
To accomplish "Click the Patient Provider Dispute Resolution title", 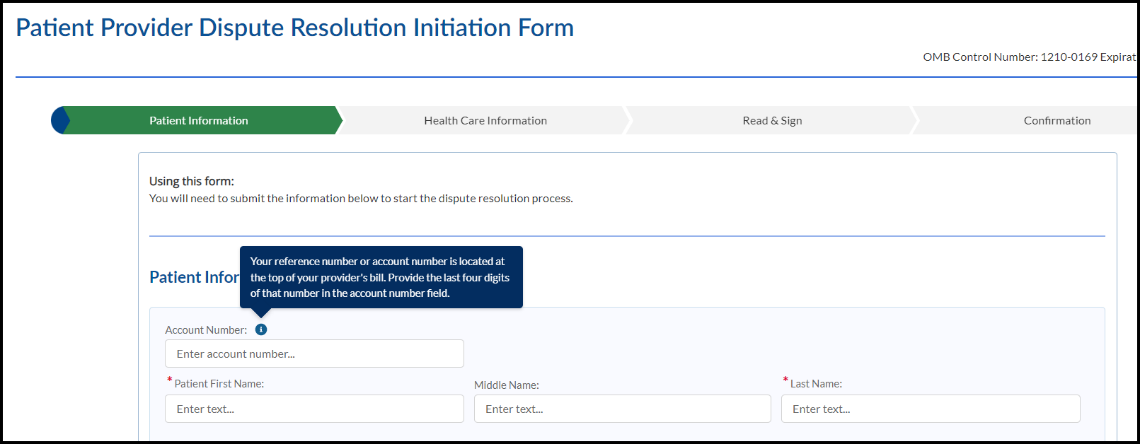I will 295,28.
